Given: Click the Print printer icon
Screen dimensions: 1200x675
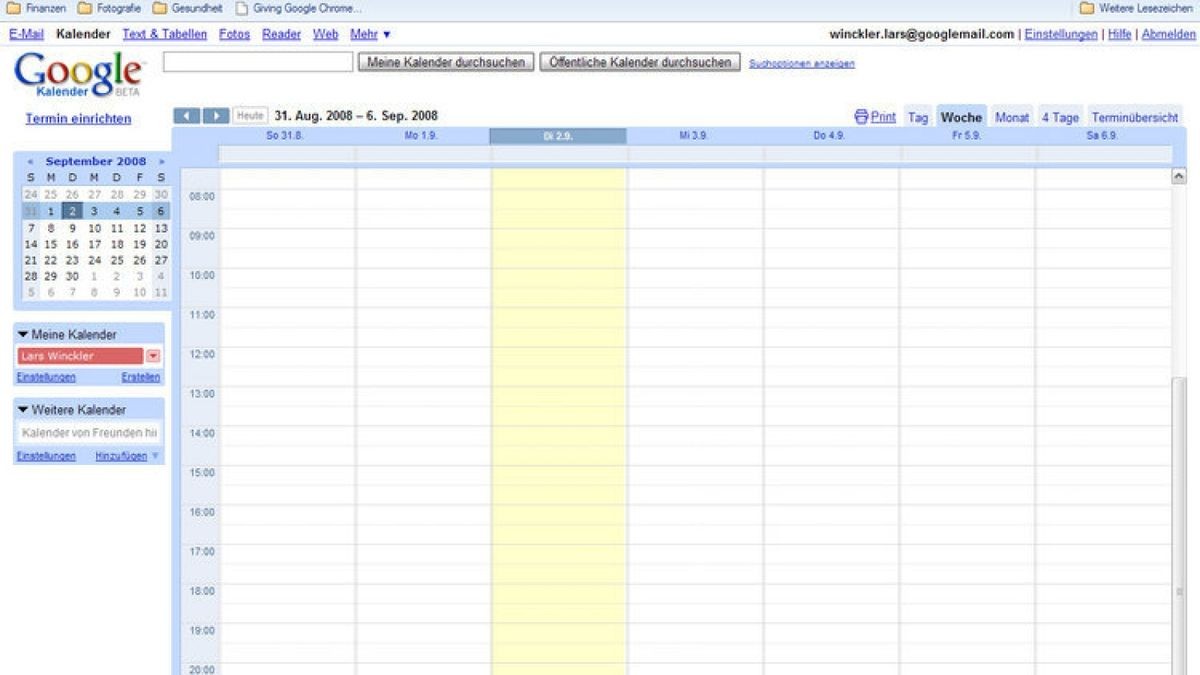Looking at the screenshot, I should click(861, 117).
